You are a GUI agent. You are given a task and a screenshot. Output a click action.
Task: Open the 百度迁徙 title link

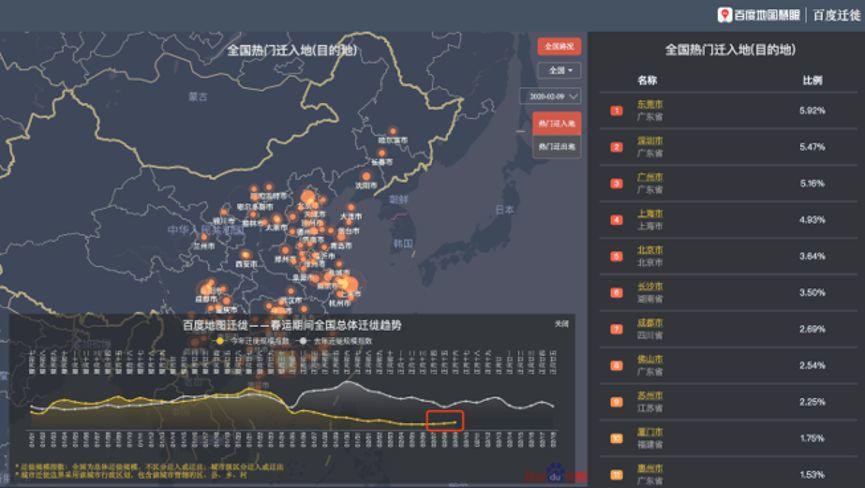pyautogui.click(x=837, y=15)
